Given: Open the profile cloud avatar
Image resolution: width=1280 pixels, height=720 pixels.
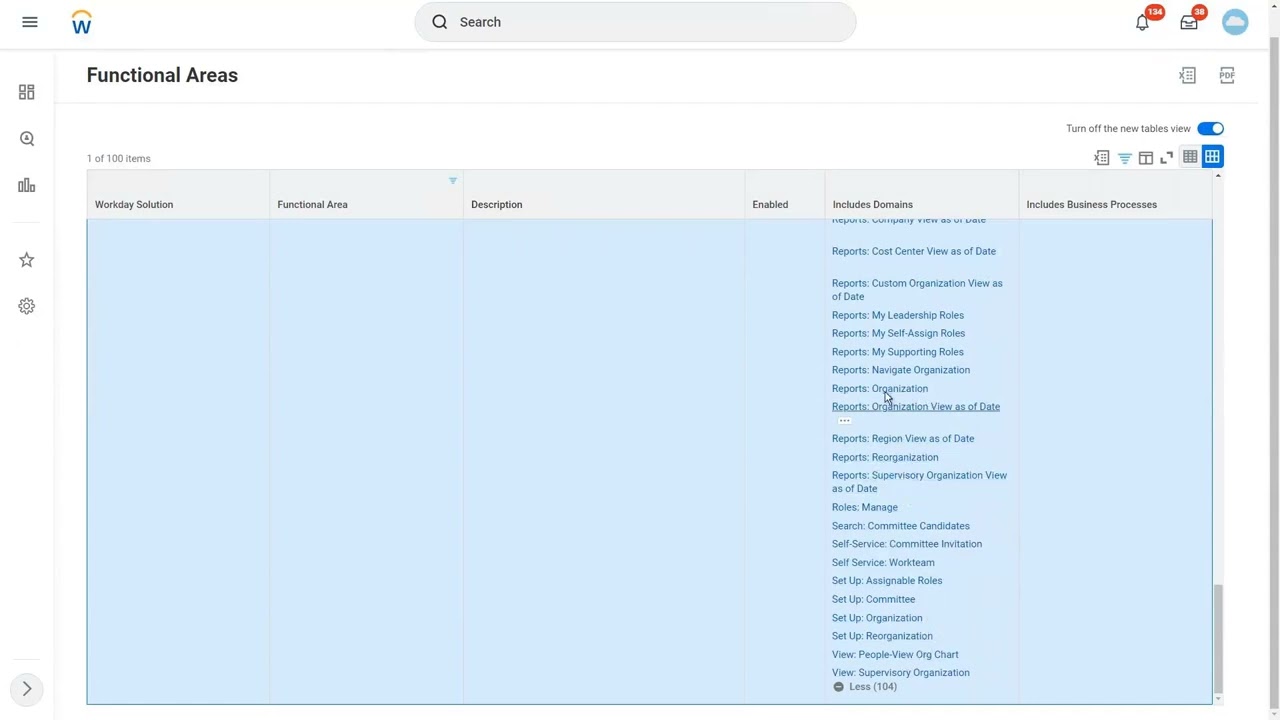Looking at the screenshot, I should [x=1235, y=22].
